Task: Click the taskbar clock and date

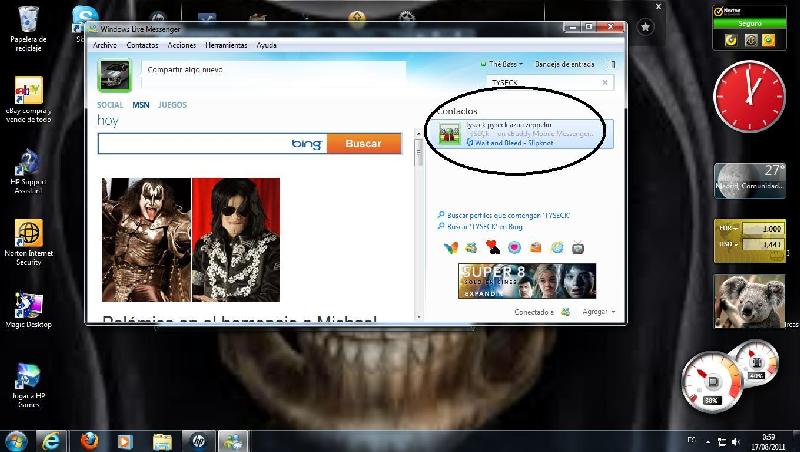Action: pos(768,442)
